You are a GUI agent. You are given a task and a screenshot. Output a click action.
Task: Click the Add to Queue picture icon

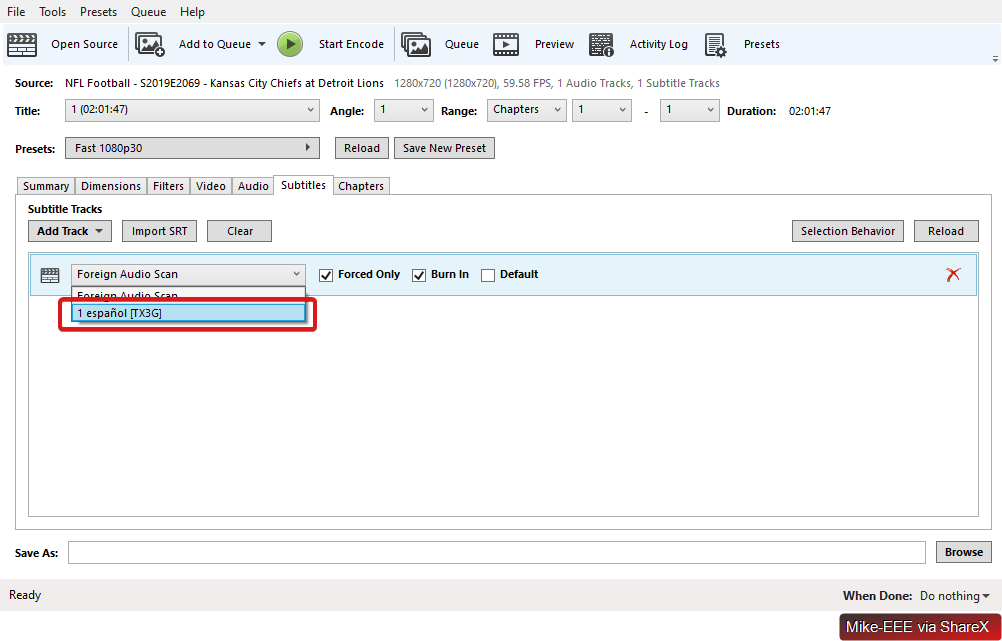150,44
